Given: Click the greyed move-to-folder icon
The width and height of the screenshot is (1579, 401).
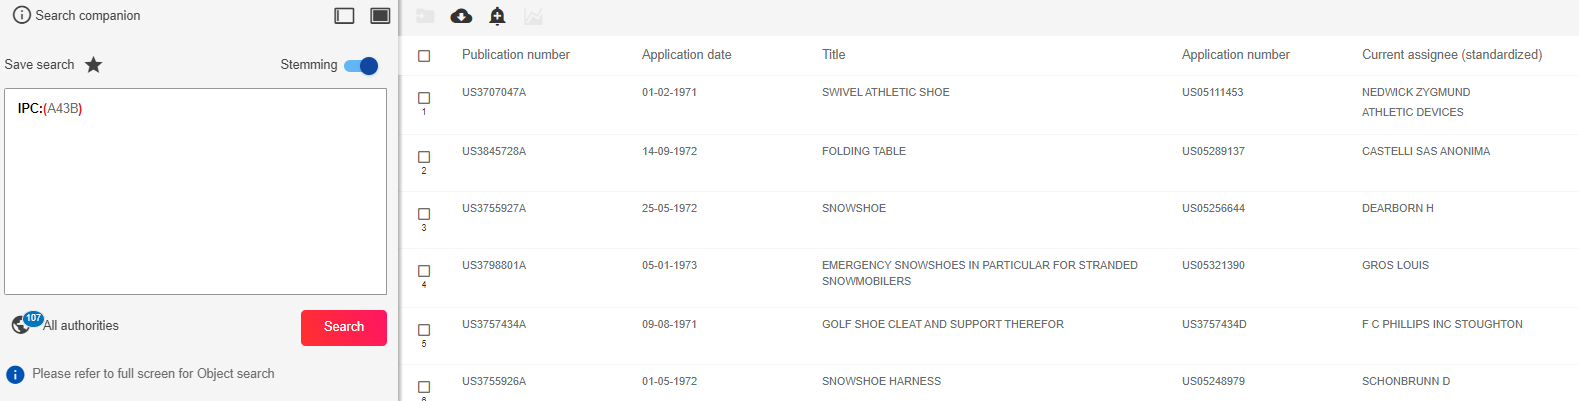Looking at the screenshot, I should 425,16.
